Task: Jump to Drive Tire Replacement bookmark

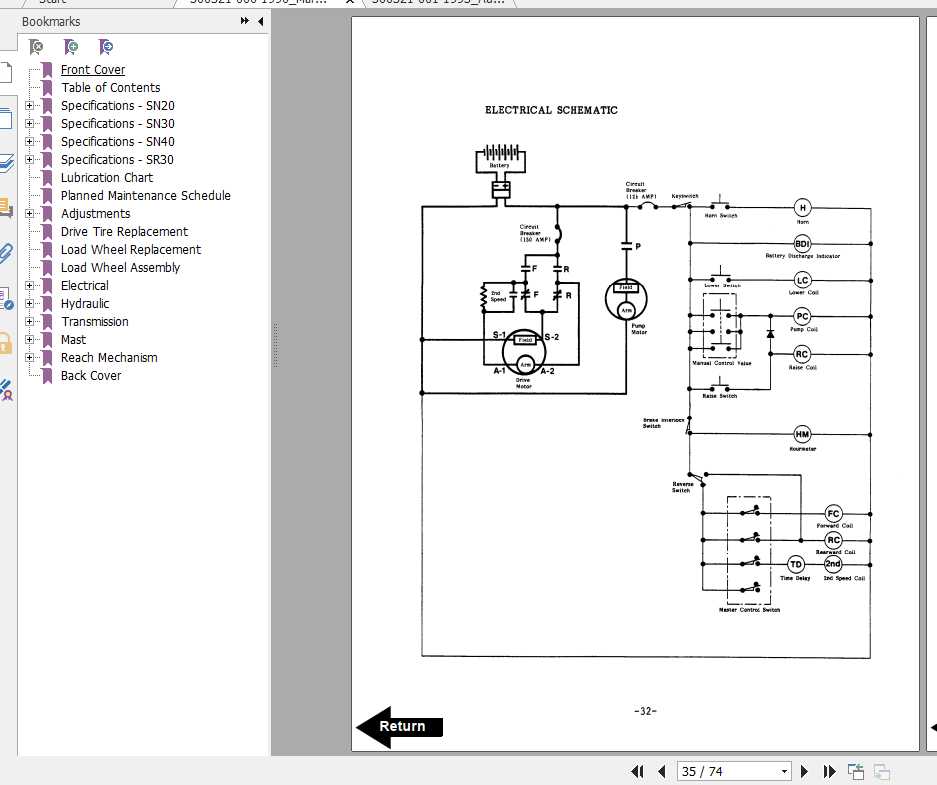Action: 124,232
